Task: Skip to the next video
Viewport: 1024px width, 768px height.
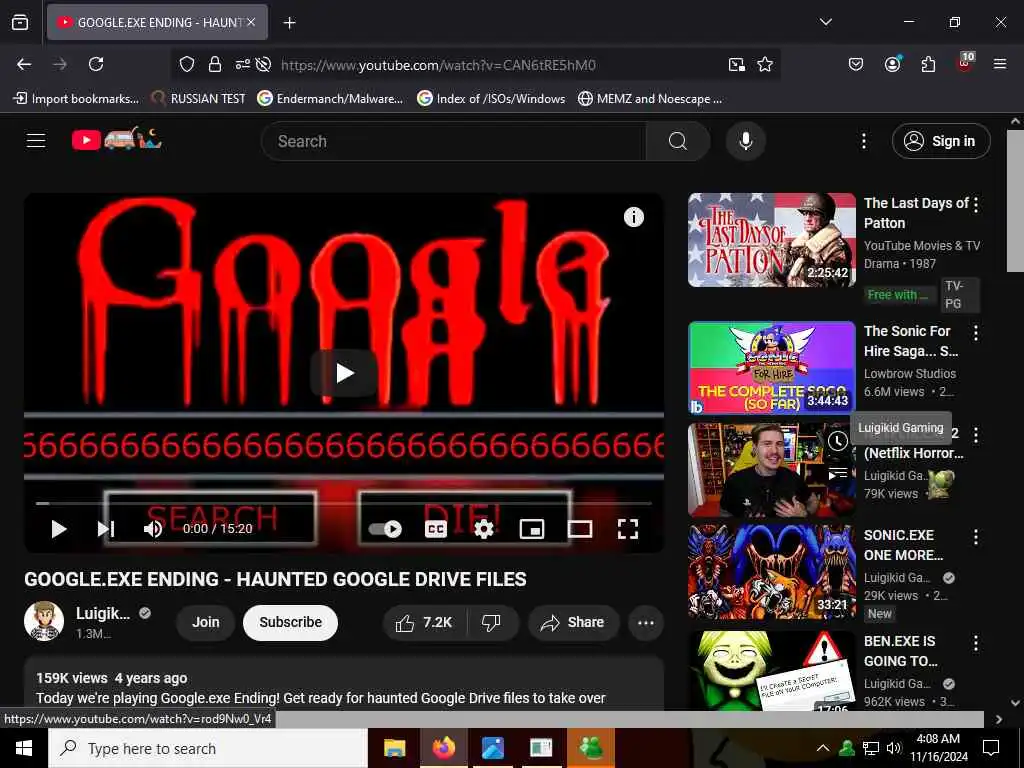Action: point(106,529)
